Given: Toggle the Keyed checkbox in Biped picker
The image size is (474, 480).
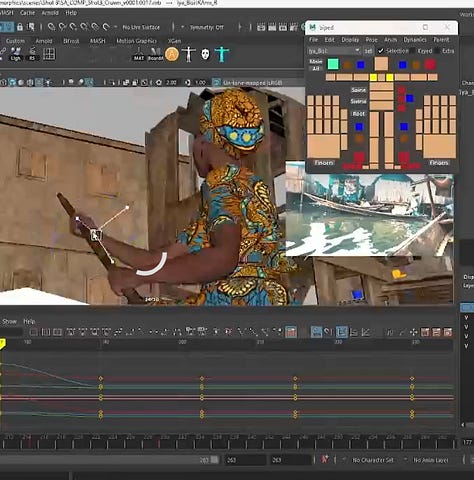Looking at the screenshot, I should (x=413, y=51).
